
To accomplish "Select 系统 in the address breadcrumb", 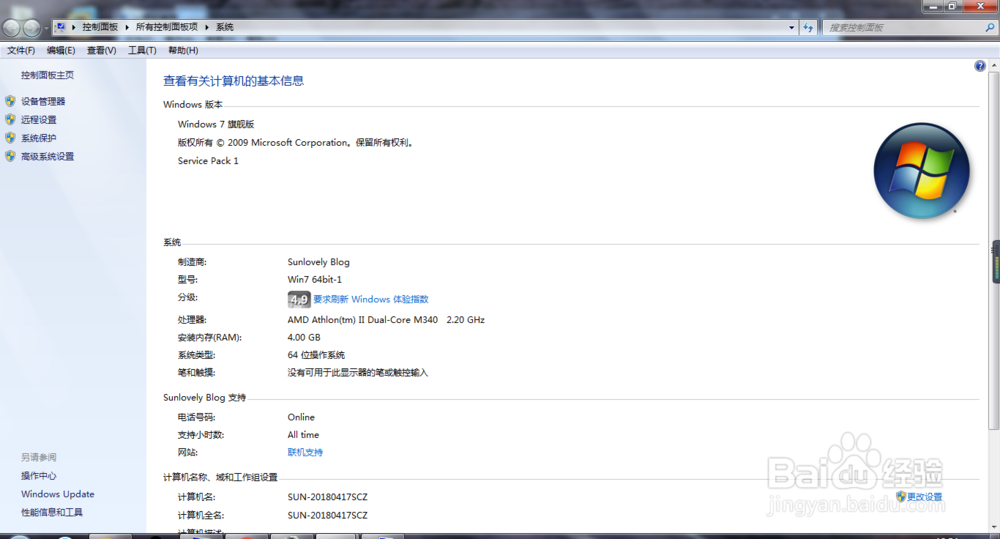I will point(224,27).
